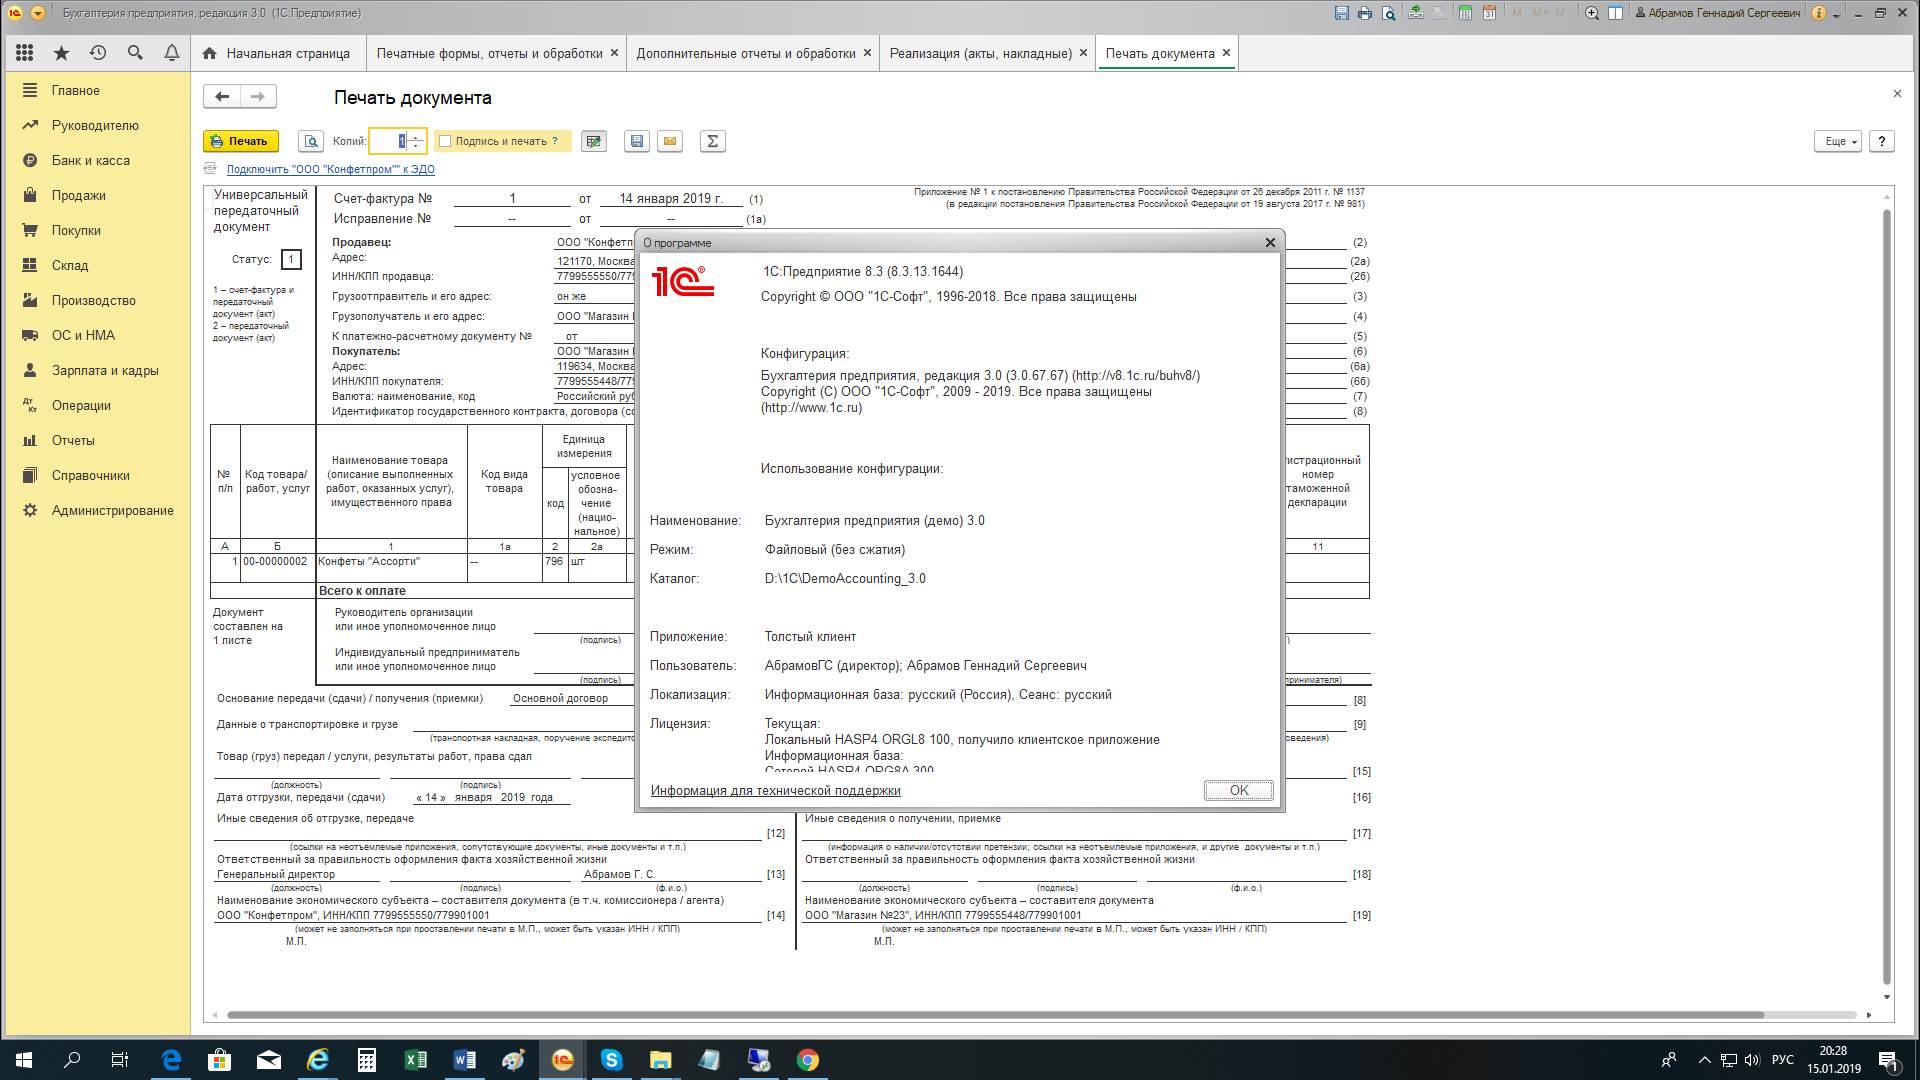The image size is (1920, 1080).
Task: Open the Главное section
Action: point(98,90)
